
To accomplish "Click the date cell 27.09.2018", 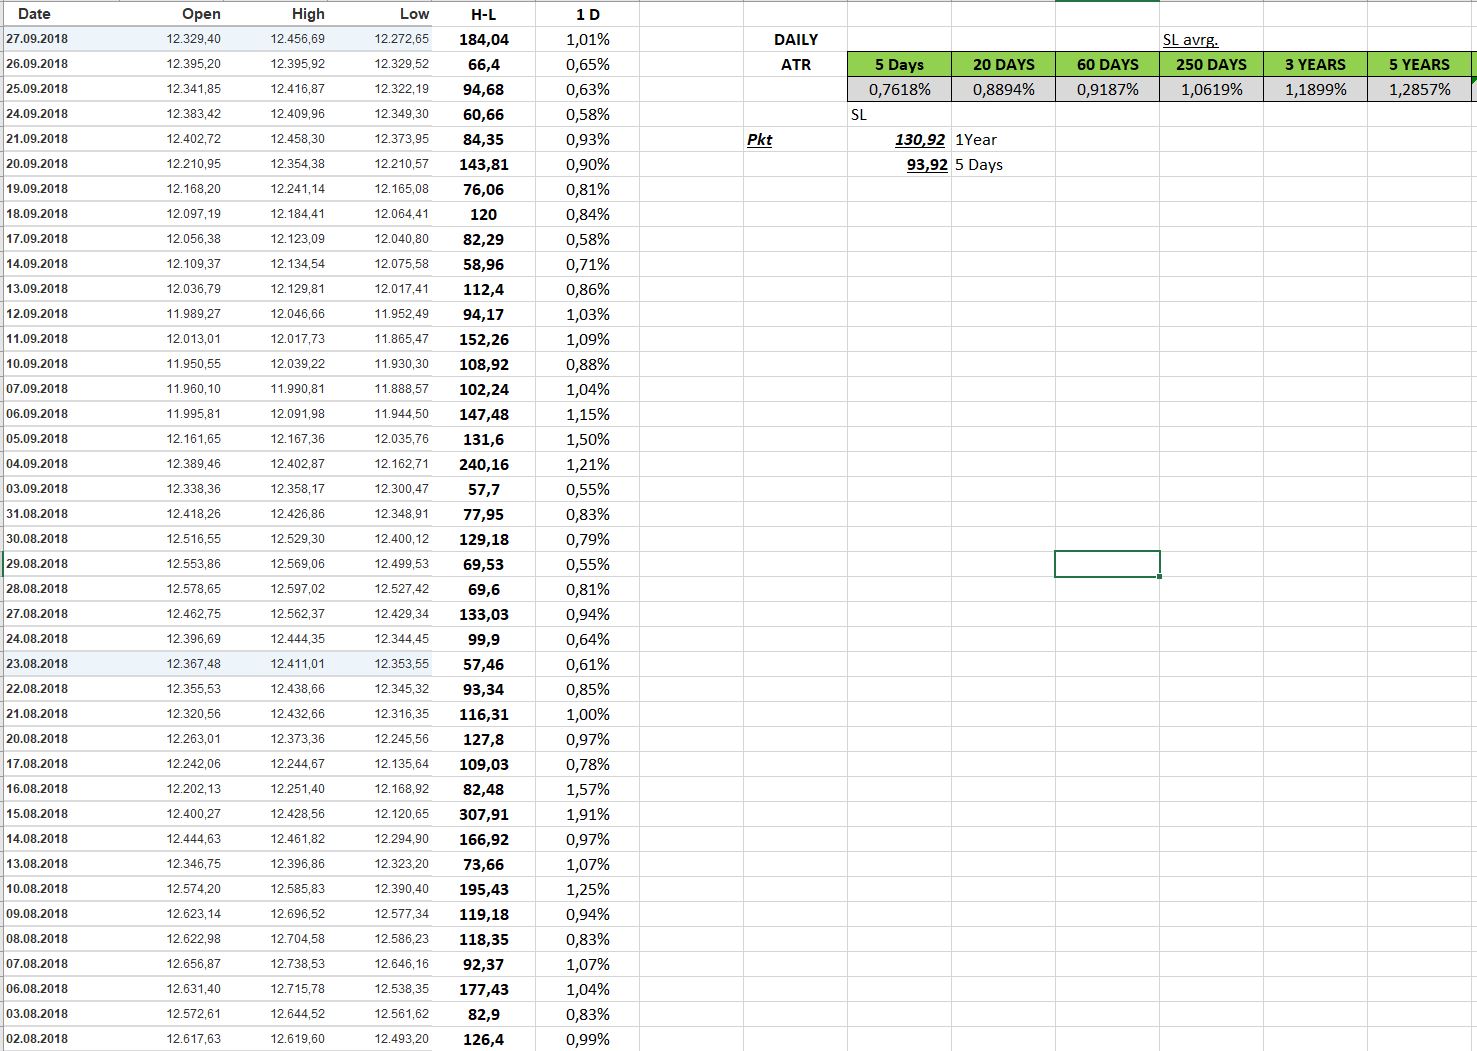I will click(35, 38).
